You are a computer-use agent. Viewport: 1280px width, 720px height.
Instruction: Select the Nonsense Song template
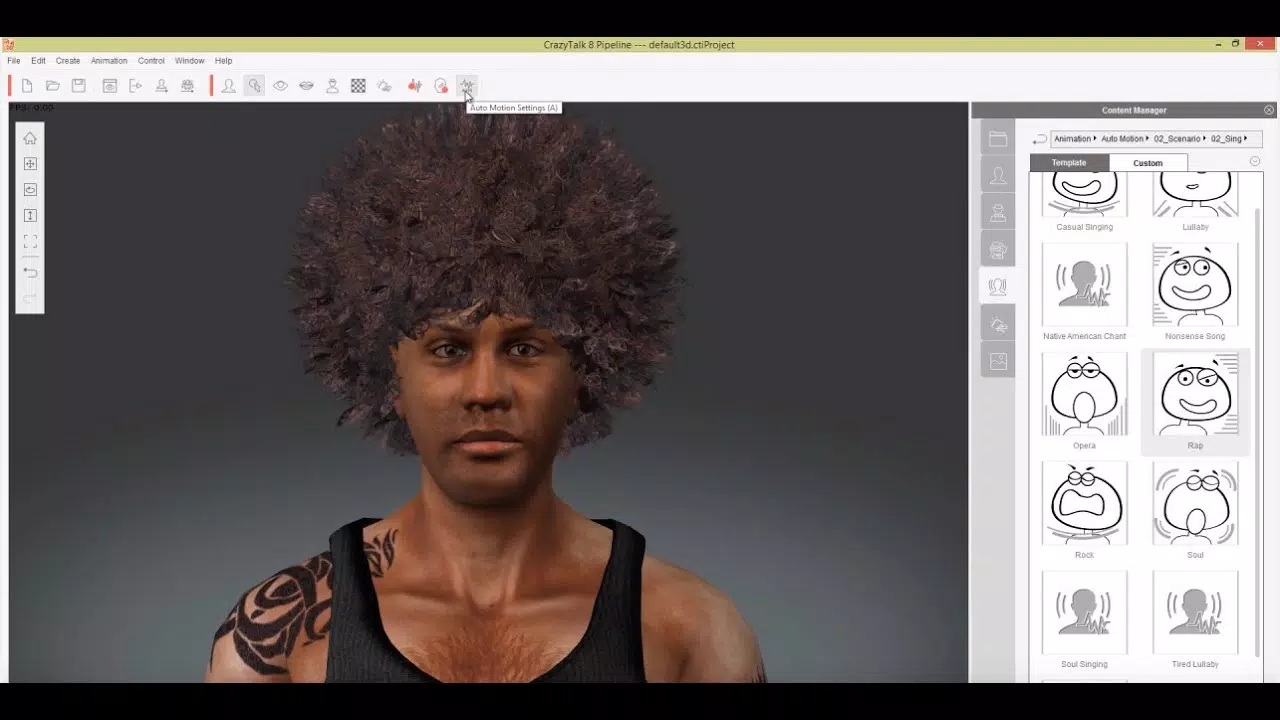point(1195,292)
